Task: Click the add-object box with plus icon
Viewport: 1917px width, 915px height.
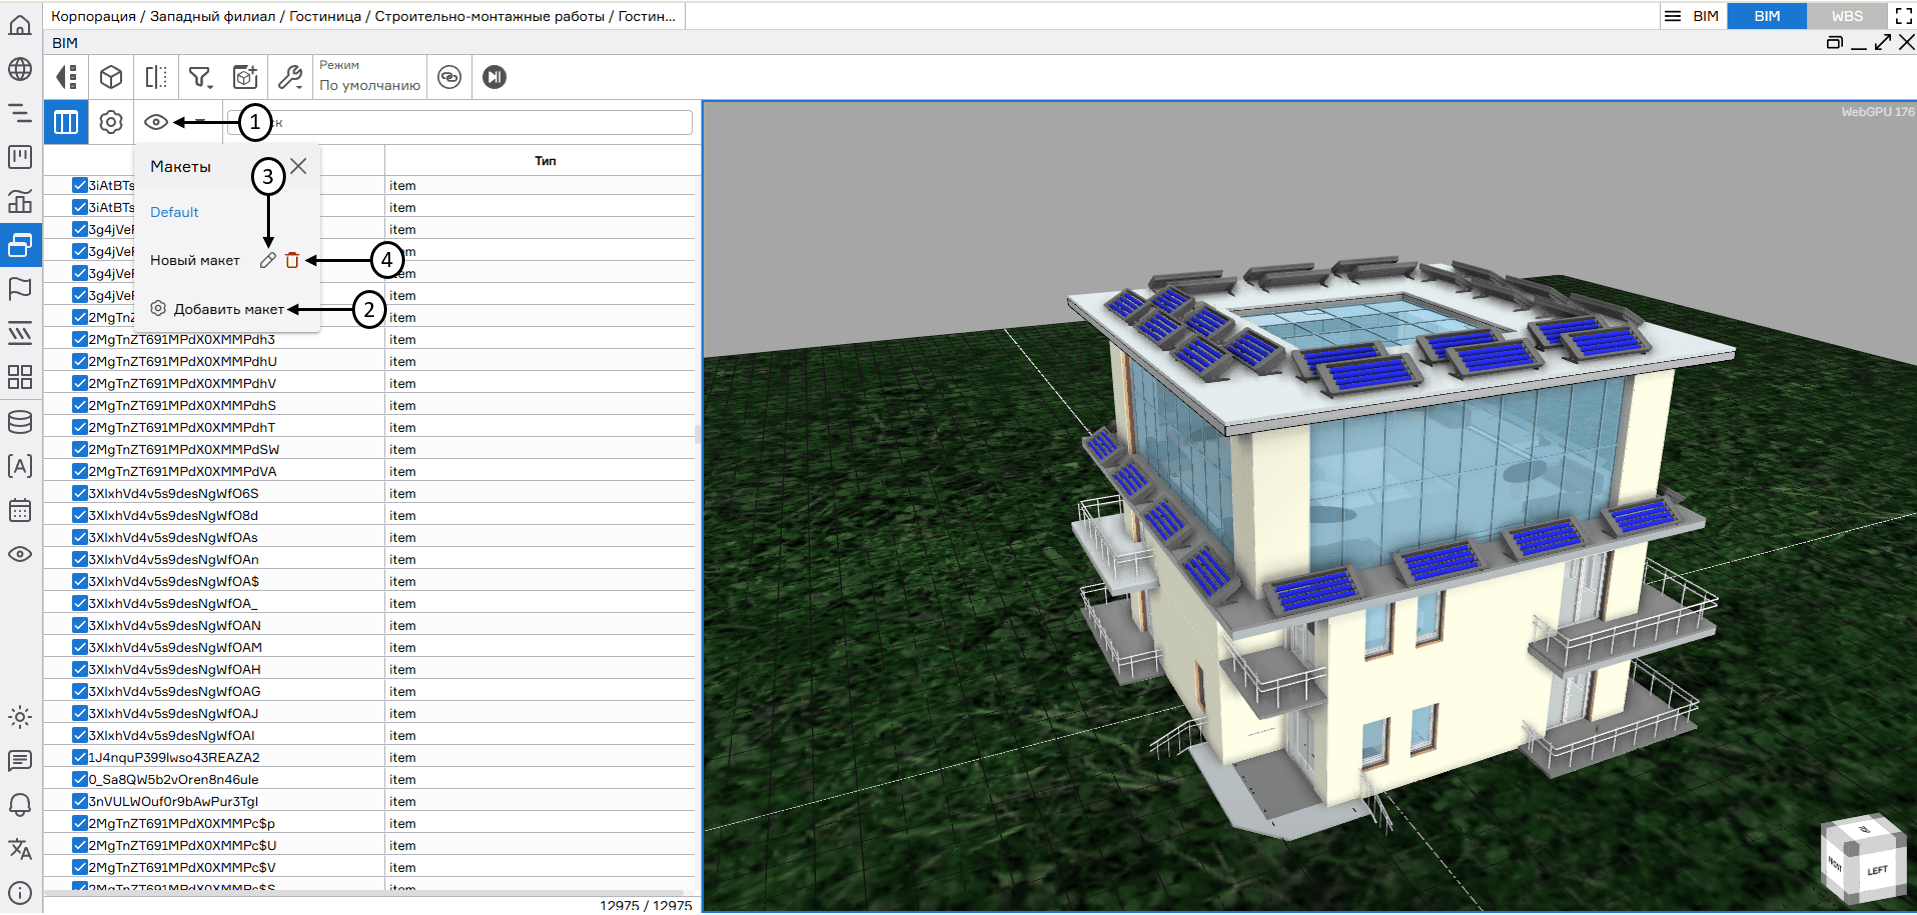Action: [245, 77]
